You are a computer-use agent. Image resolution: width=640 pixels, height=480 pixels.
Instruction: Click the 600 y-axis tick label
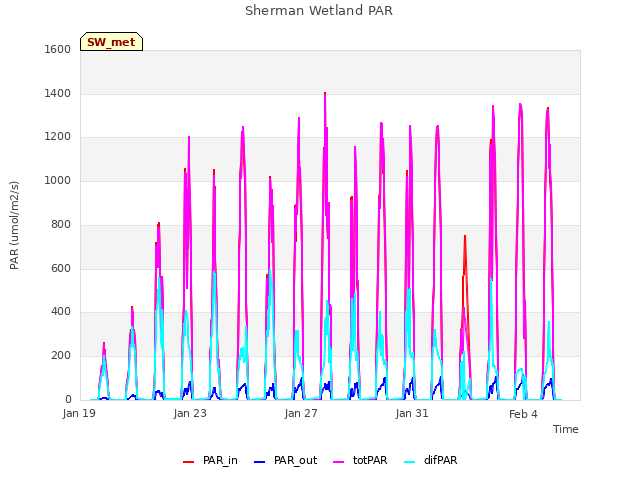point(61,268)
